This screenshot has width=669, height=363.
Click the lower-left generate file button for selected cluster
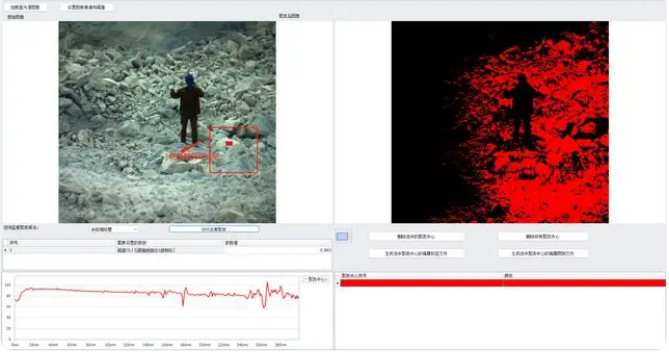click(416, 253)
